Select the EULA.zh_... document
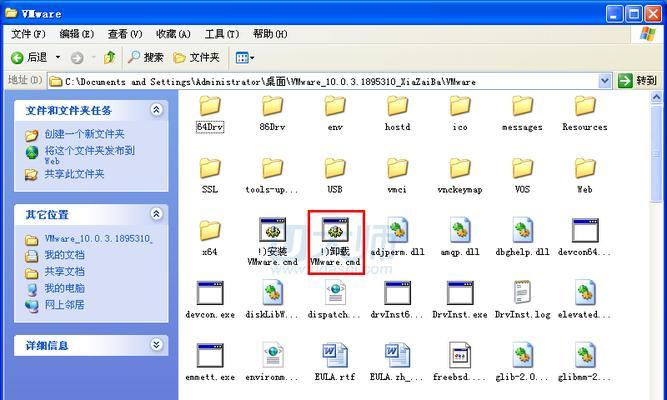 (397, 363)
